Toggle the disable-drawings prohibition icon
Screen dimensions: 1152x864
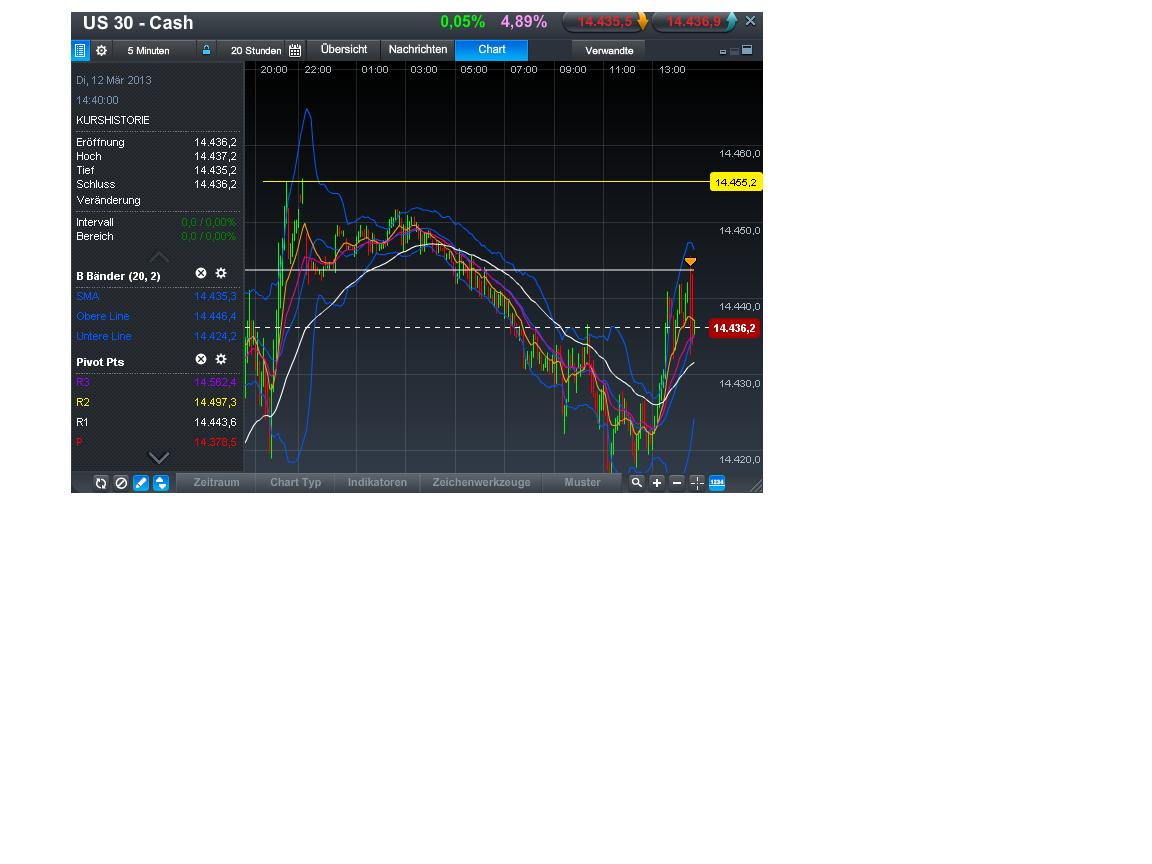point(121,483)
